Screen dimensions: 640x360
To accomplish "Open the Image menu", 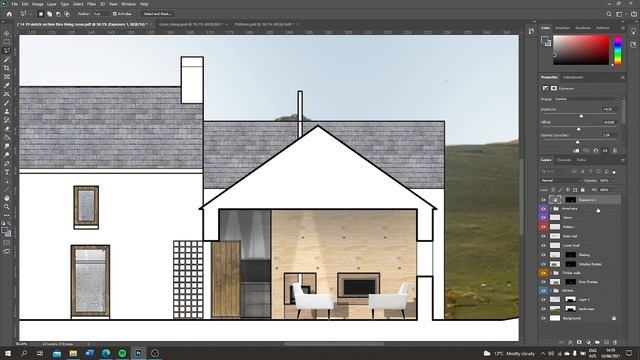I will pyautogui.click(x=38, y=4).
